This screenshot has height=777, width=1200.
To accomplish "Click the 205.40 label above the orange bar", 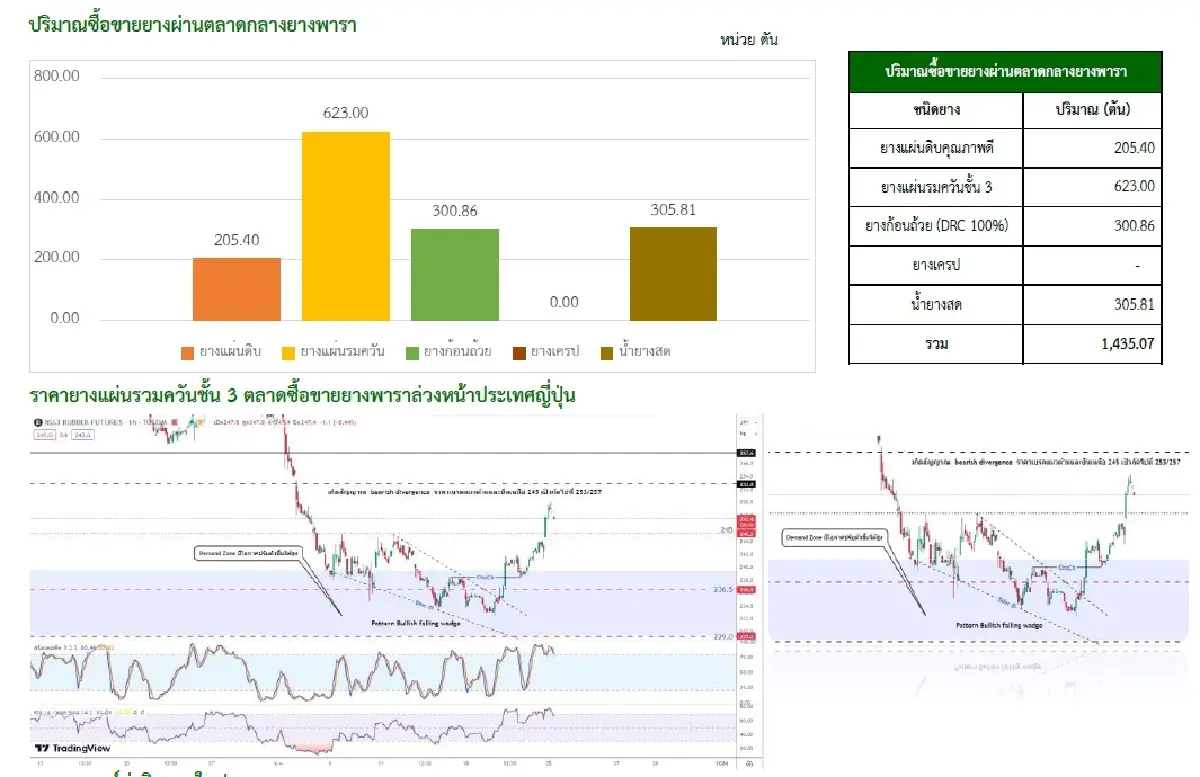I will (237, 240).
